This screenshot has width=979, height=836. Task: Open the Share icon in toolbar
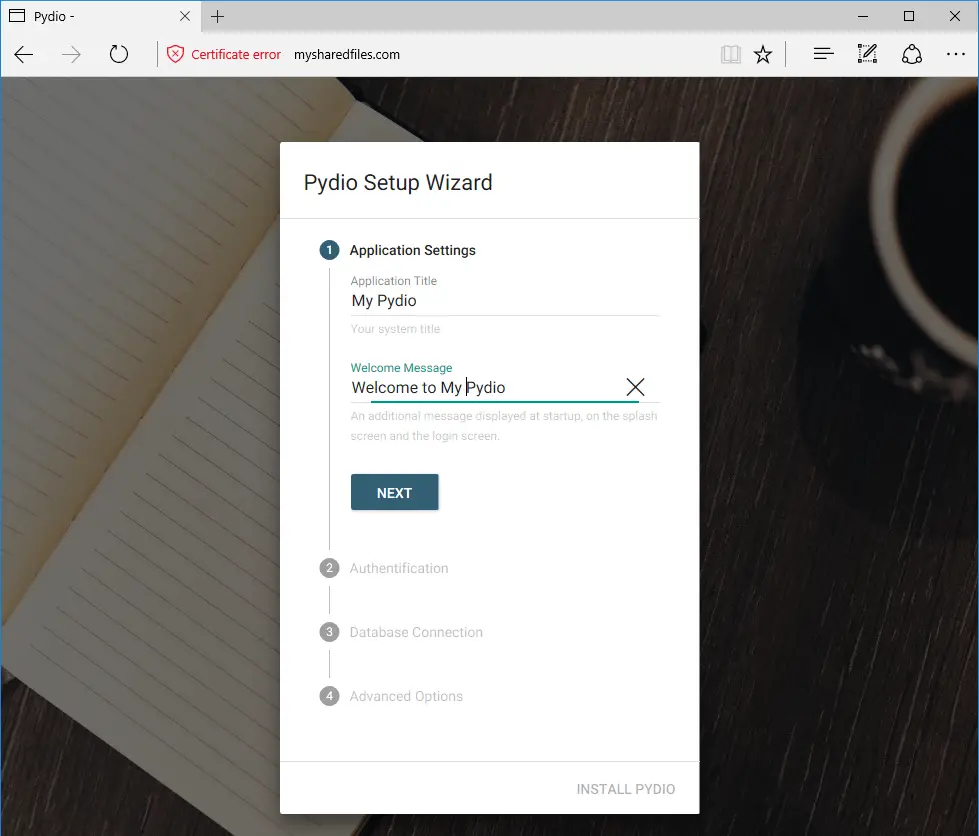coord(912,54)
